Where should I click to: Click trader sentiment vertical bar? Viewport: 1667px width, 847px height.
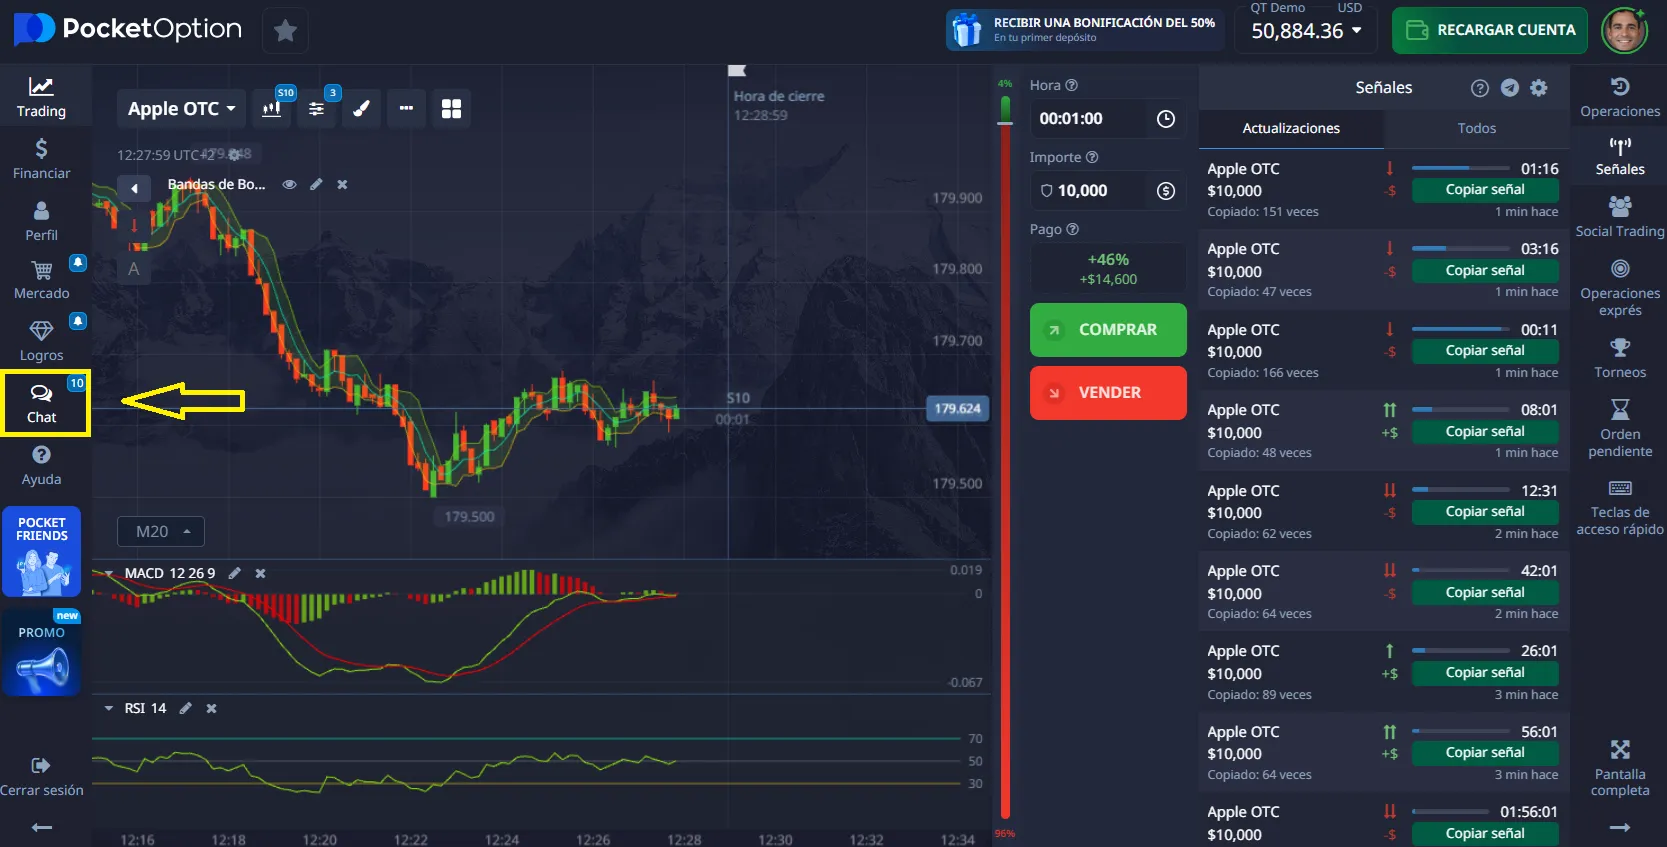pyautogui.click(x=1005, y=458)
